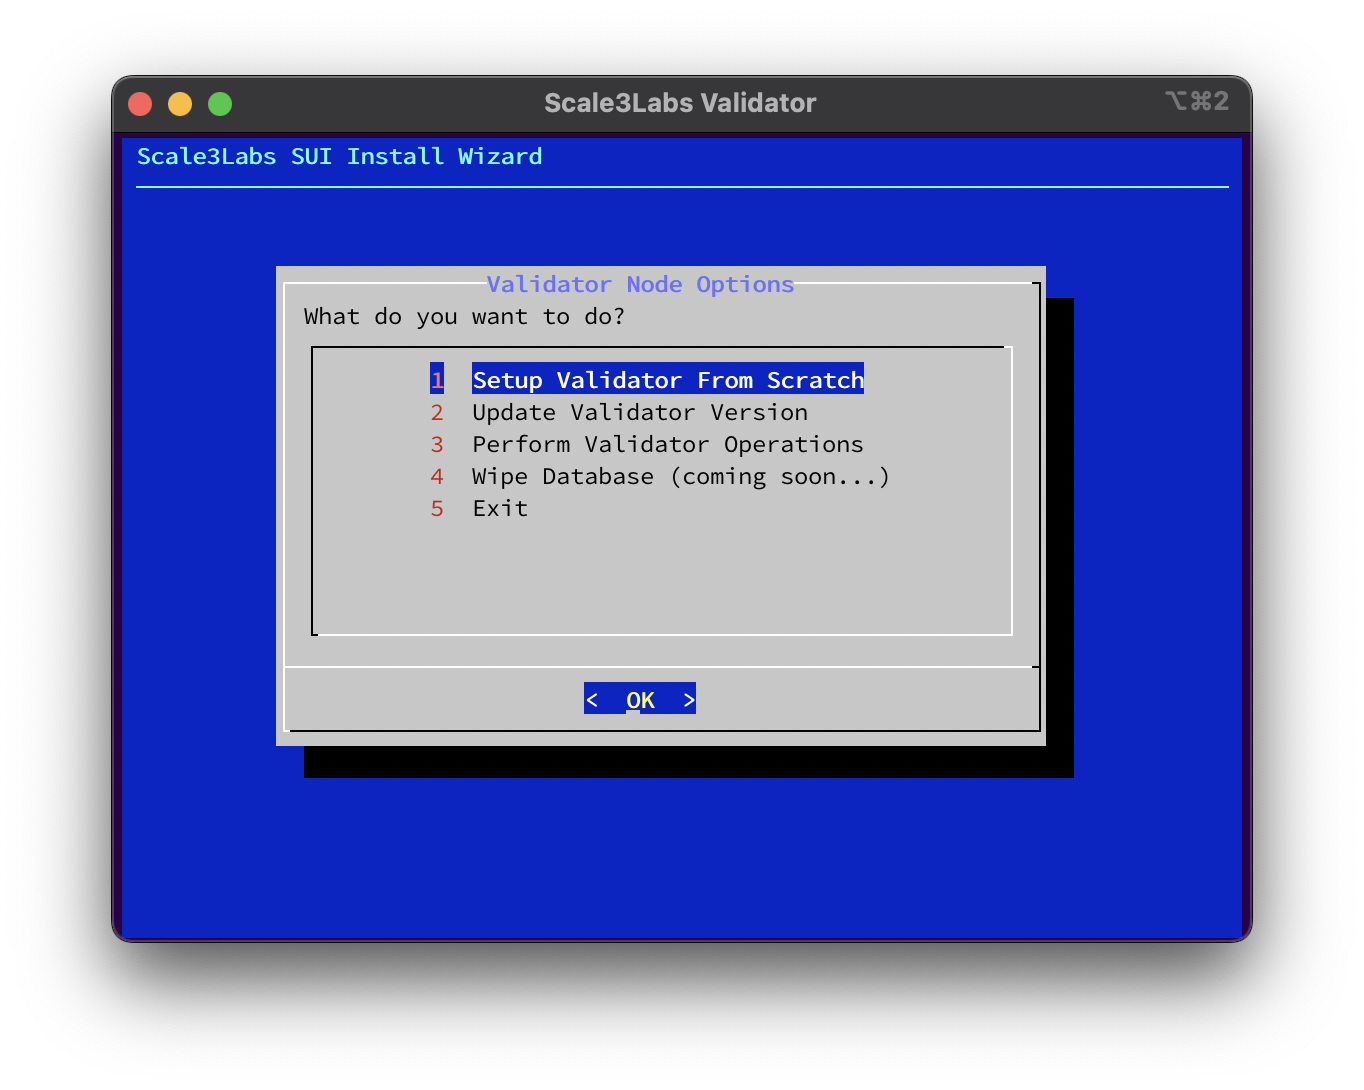Click the yellow minimize traffic light
Screen dimensions: 1364x1090
coord(179,103)
